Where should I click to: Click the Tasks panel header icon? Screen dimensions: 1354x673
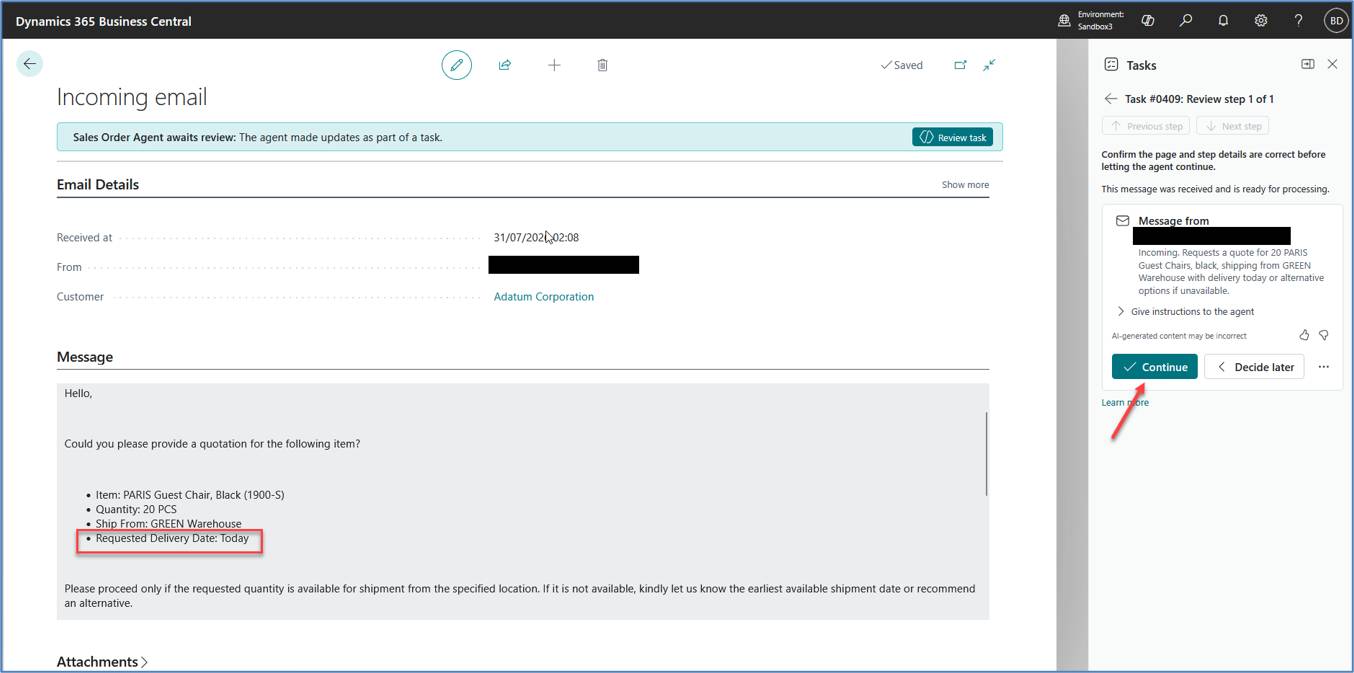click(x=1111, y=64)
